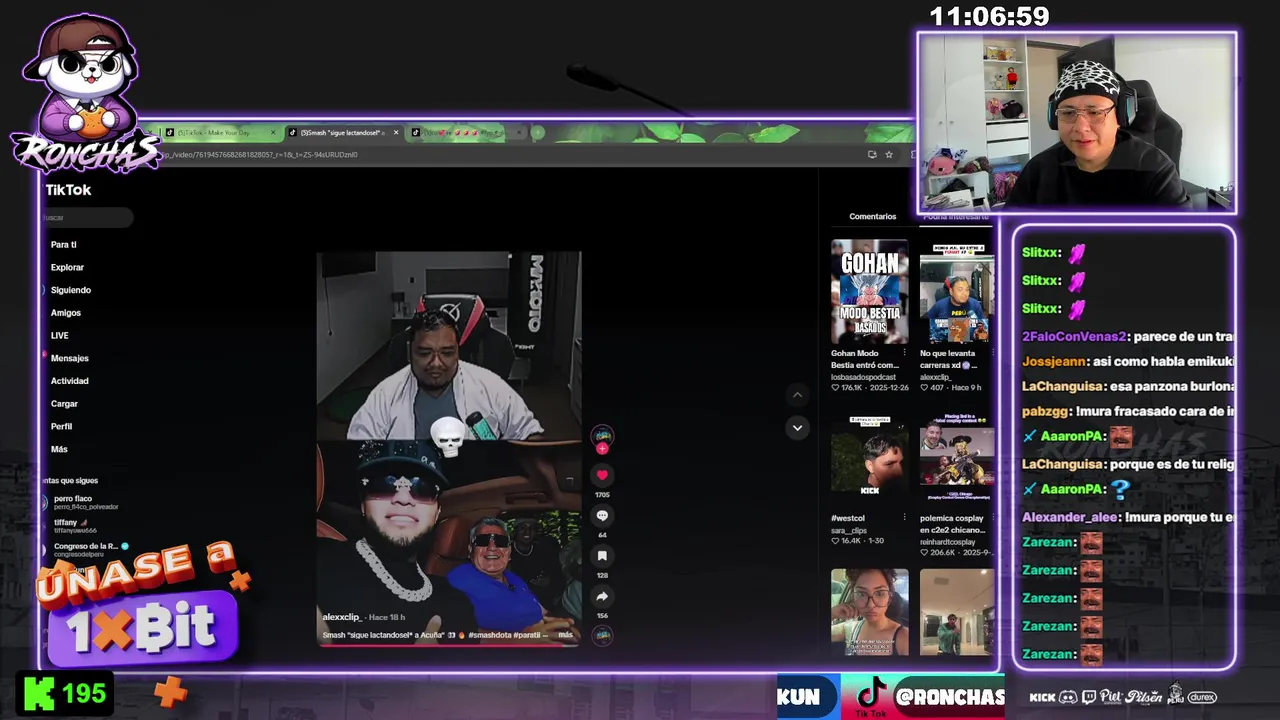Open the creator avatar above the like button
1280x720 pixels.
[602, 435]
